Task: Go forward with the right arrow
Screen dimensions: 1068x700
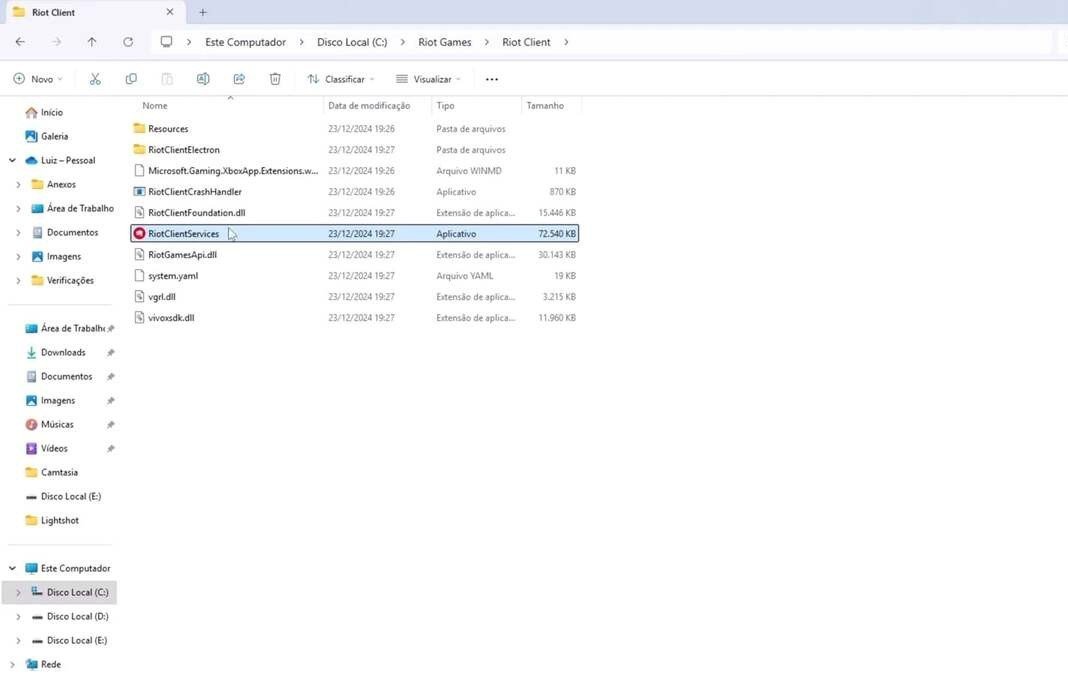Action: [x=57, y=42]
